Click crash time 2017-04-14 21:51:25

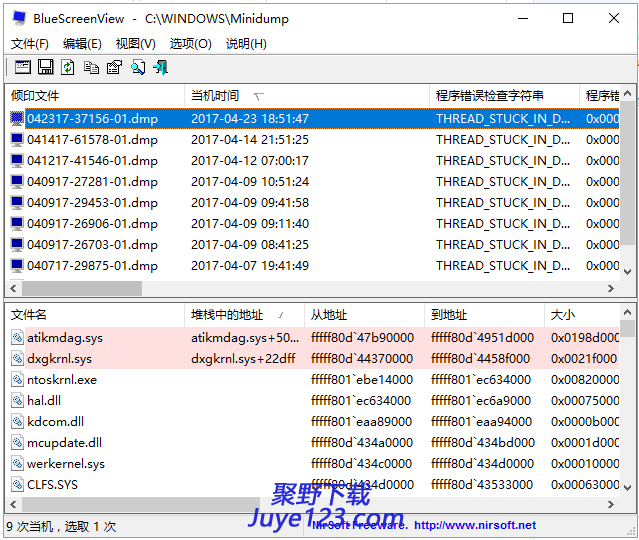tap(250, 140)
